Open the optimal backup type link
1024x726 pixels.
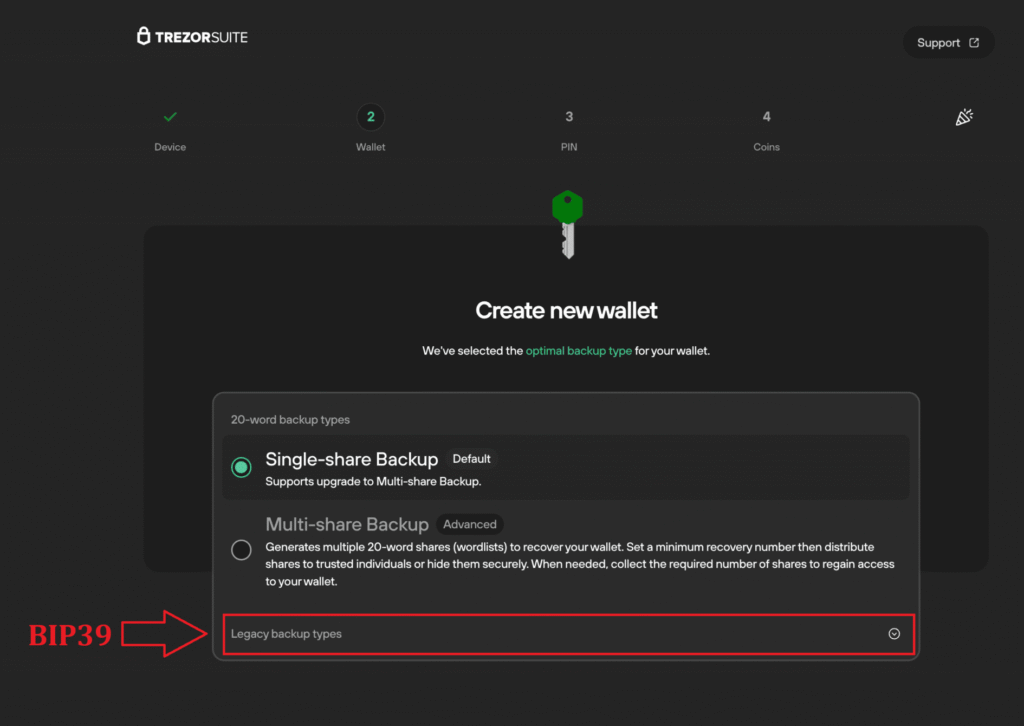579,351
